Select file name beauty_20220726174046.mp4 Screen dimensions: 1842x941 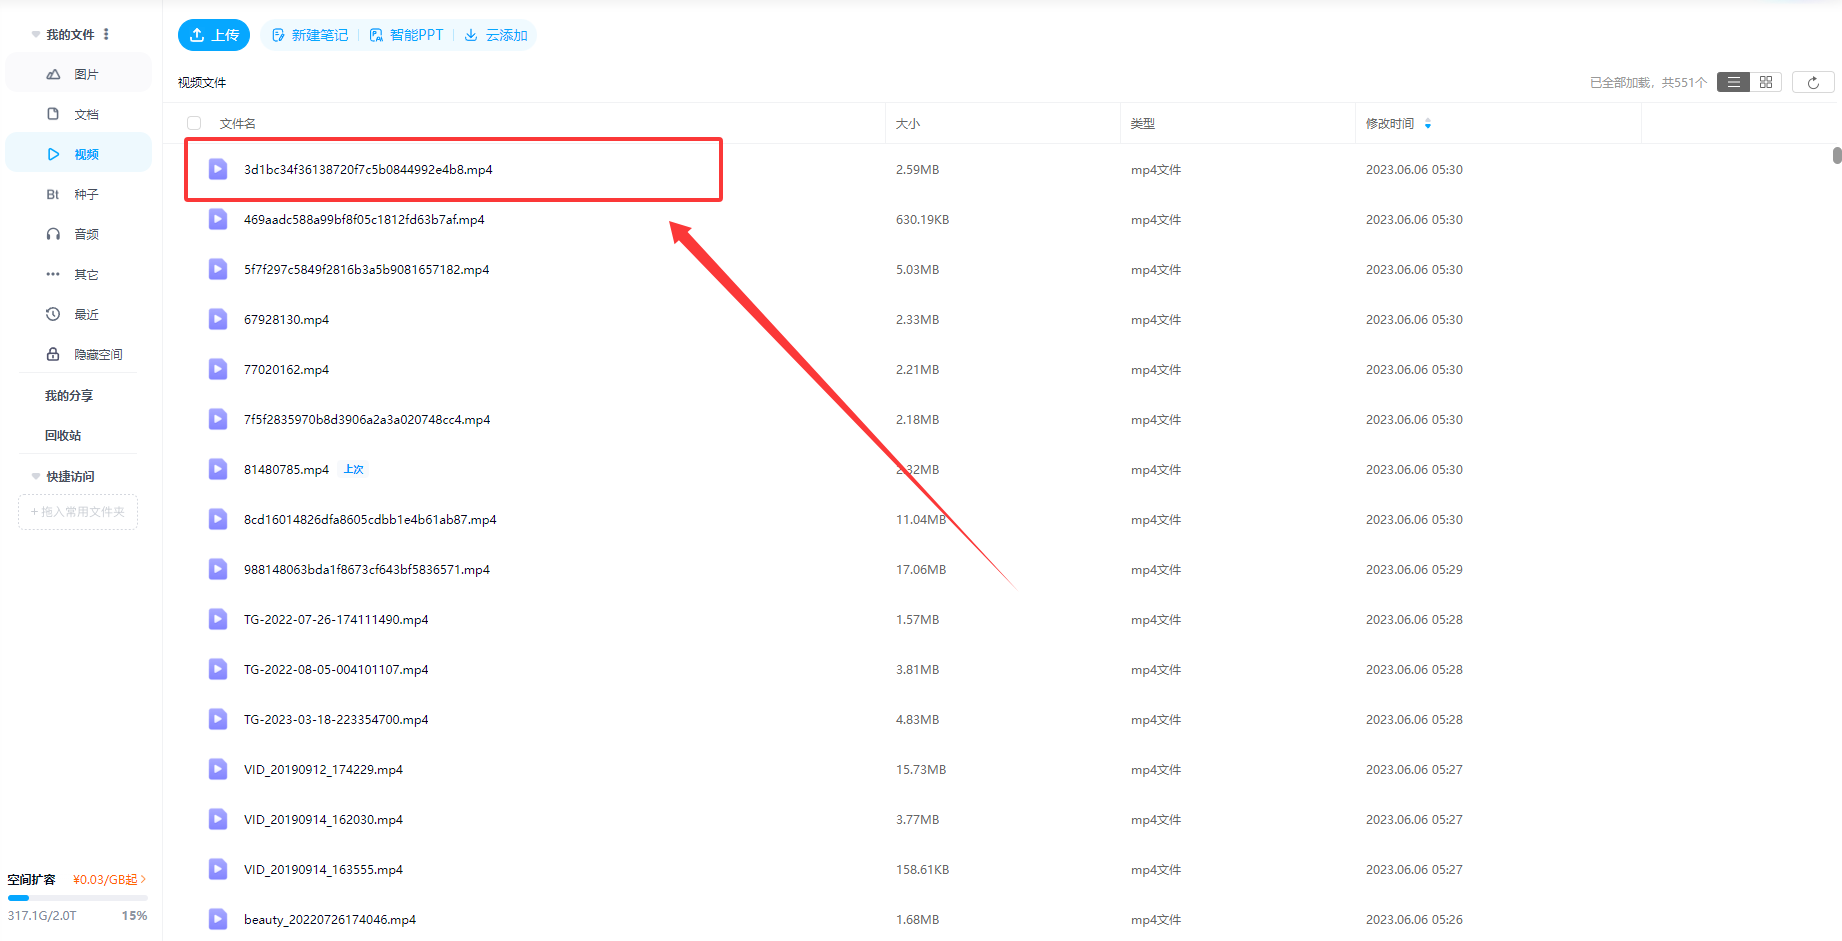(x=330, y=920)
